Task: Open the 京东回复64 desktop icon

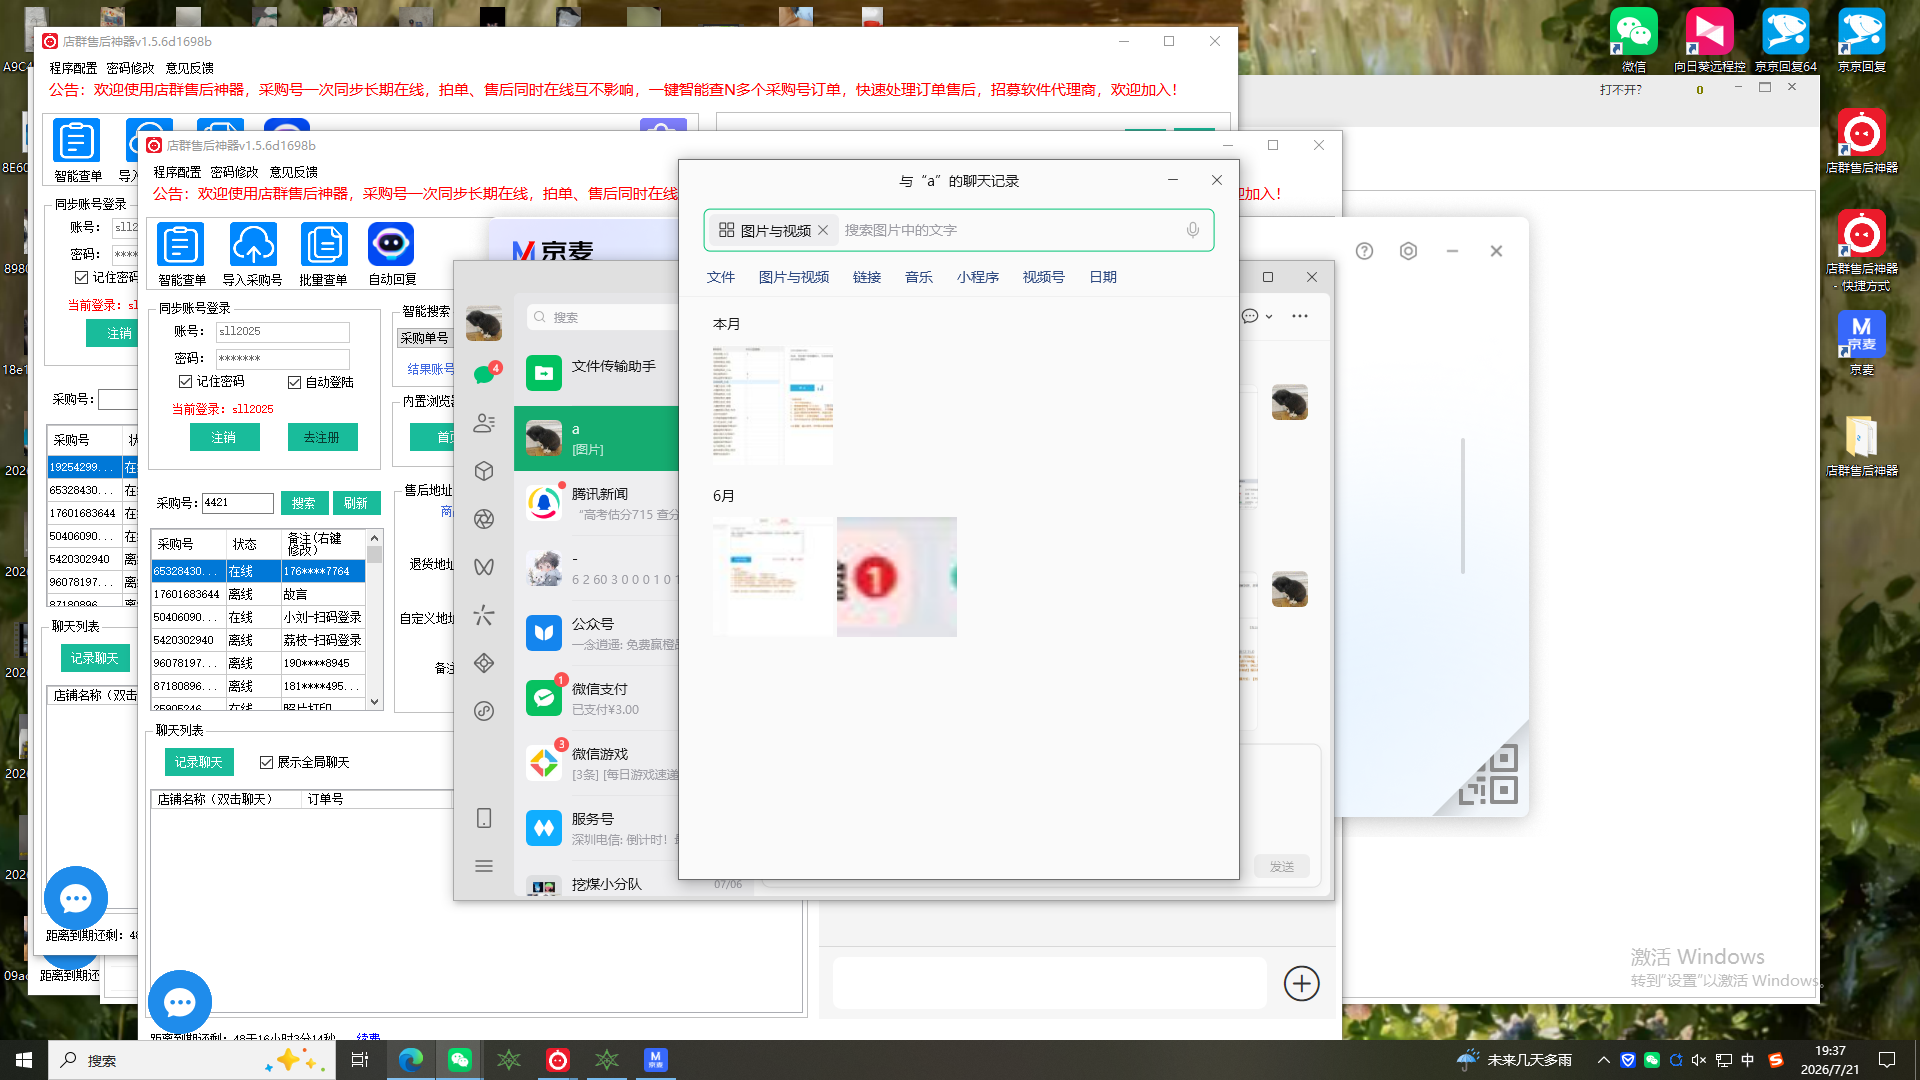Action: tap(1786, 40)
